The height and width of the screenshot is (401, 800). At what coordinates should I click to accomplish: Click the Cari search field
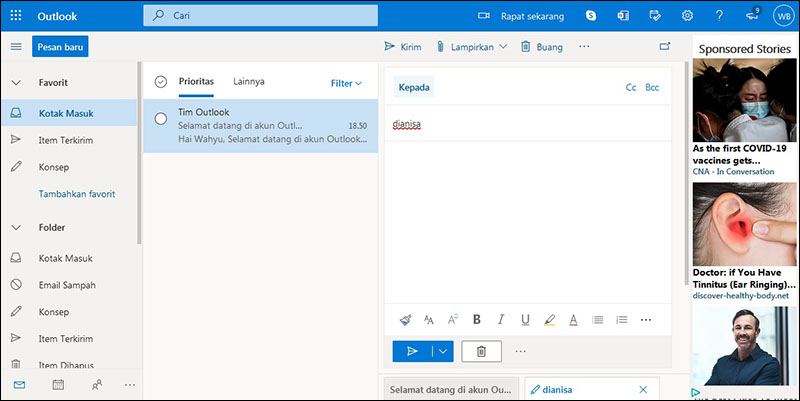(x=260, y=16)
